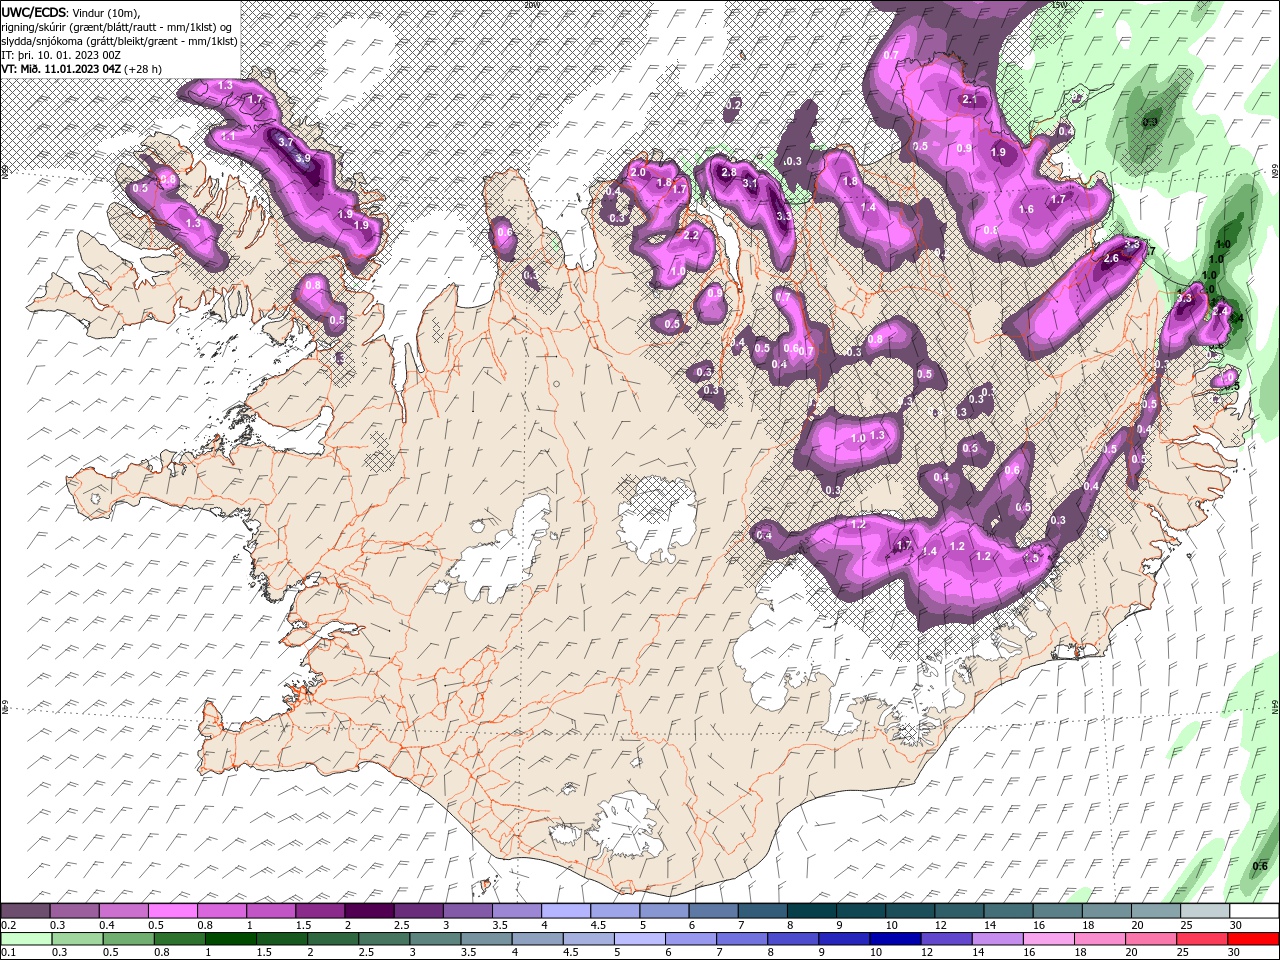
Task: Pick the upper legend swatch between 0.5 and 0.8
Action: [172, 911]
